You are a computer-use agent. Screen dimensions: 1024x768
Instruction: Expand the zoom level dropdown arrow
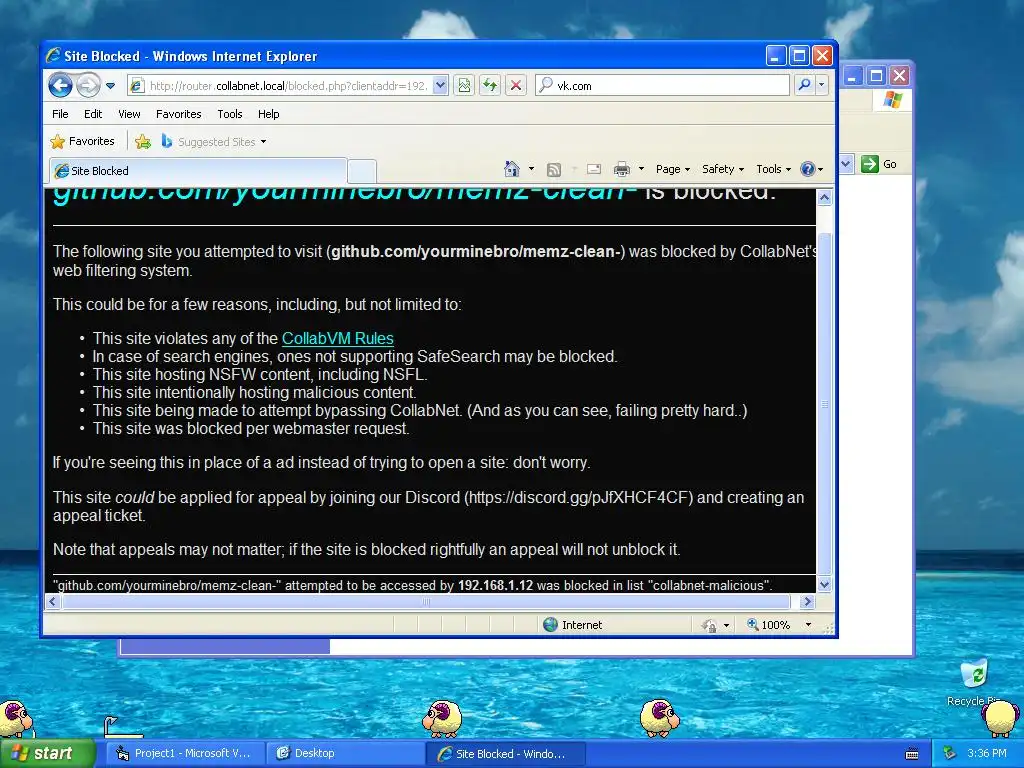pos(808,625)
